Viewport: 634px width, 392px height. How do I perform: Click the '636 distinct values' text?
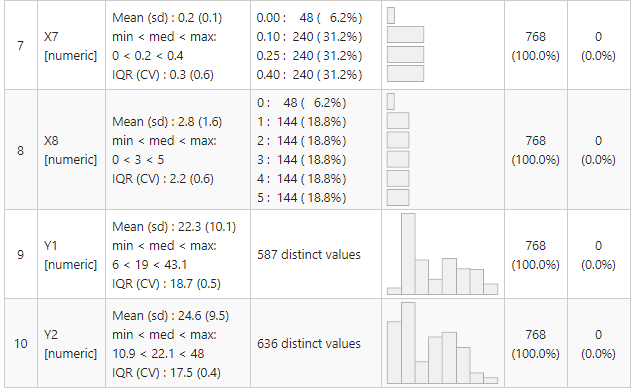[309, 343]
